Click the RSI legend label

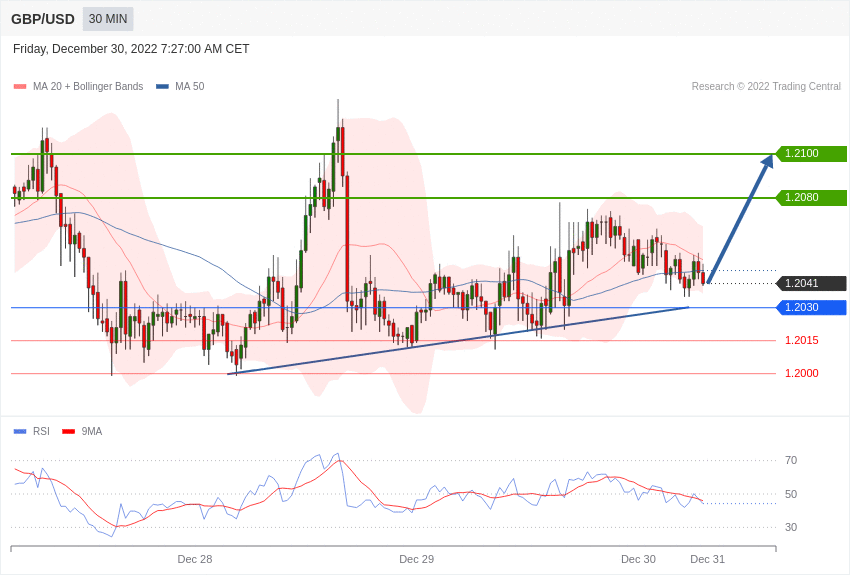(x=41, y=431)
